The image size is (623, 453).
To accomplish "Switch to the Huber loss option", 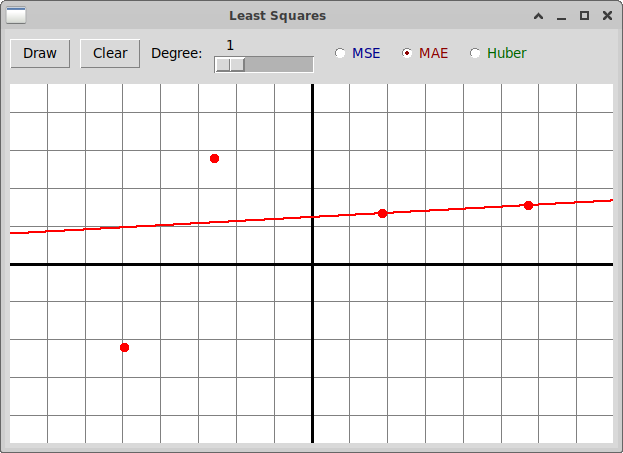I will point(475,53).
